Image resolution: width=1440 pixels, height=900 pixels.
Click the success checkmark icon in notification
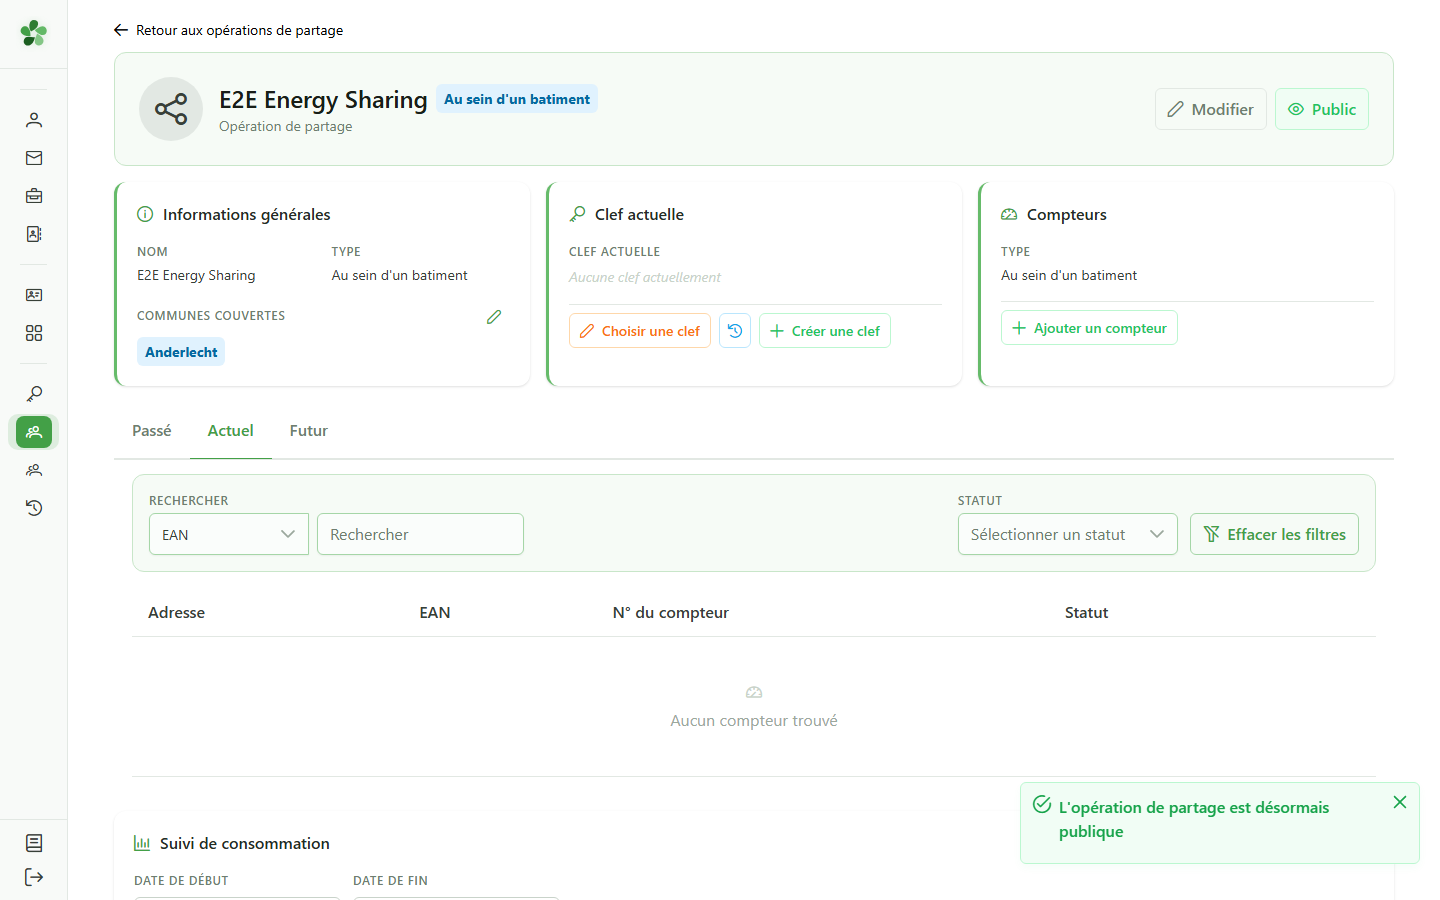pyautogui.click(x=1042, y=804)
